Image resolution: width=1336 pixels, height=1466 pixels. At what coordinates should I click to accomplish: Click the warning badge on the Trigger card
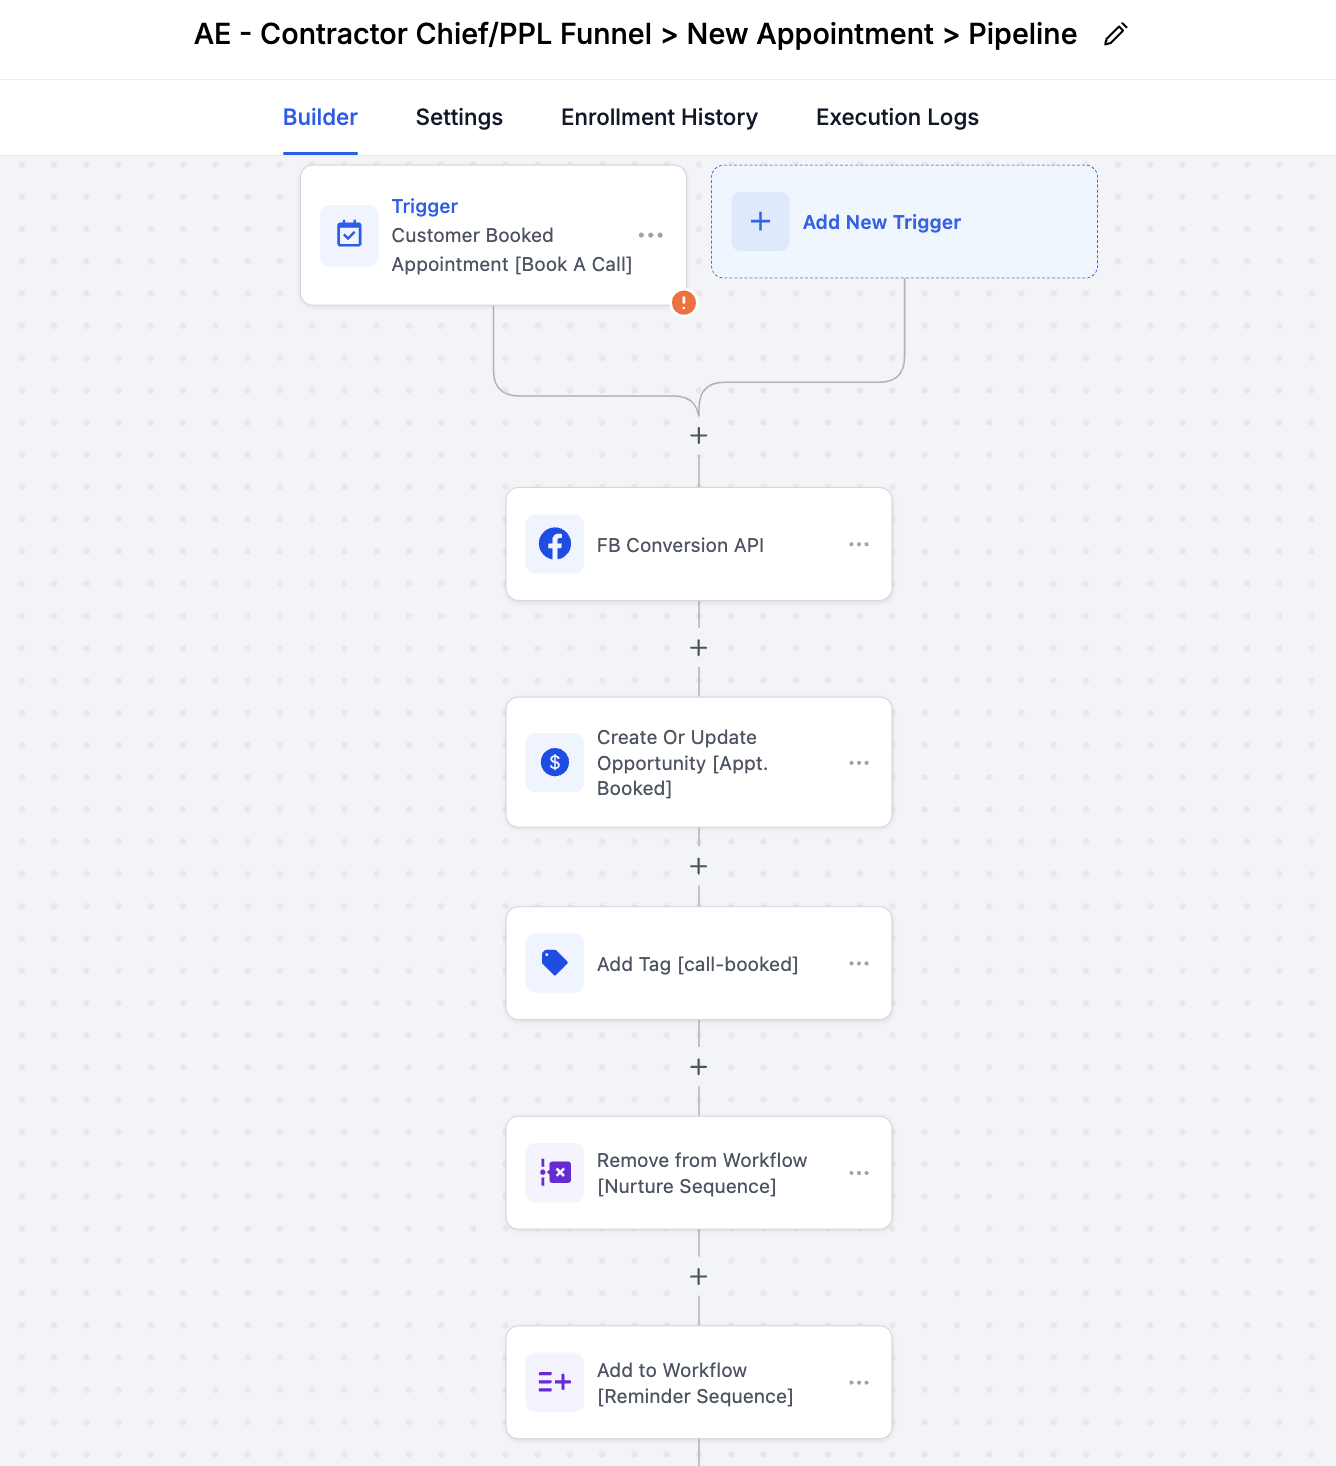click(x=683, y=302)
